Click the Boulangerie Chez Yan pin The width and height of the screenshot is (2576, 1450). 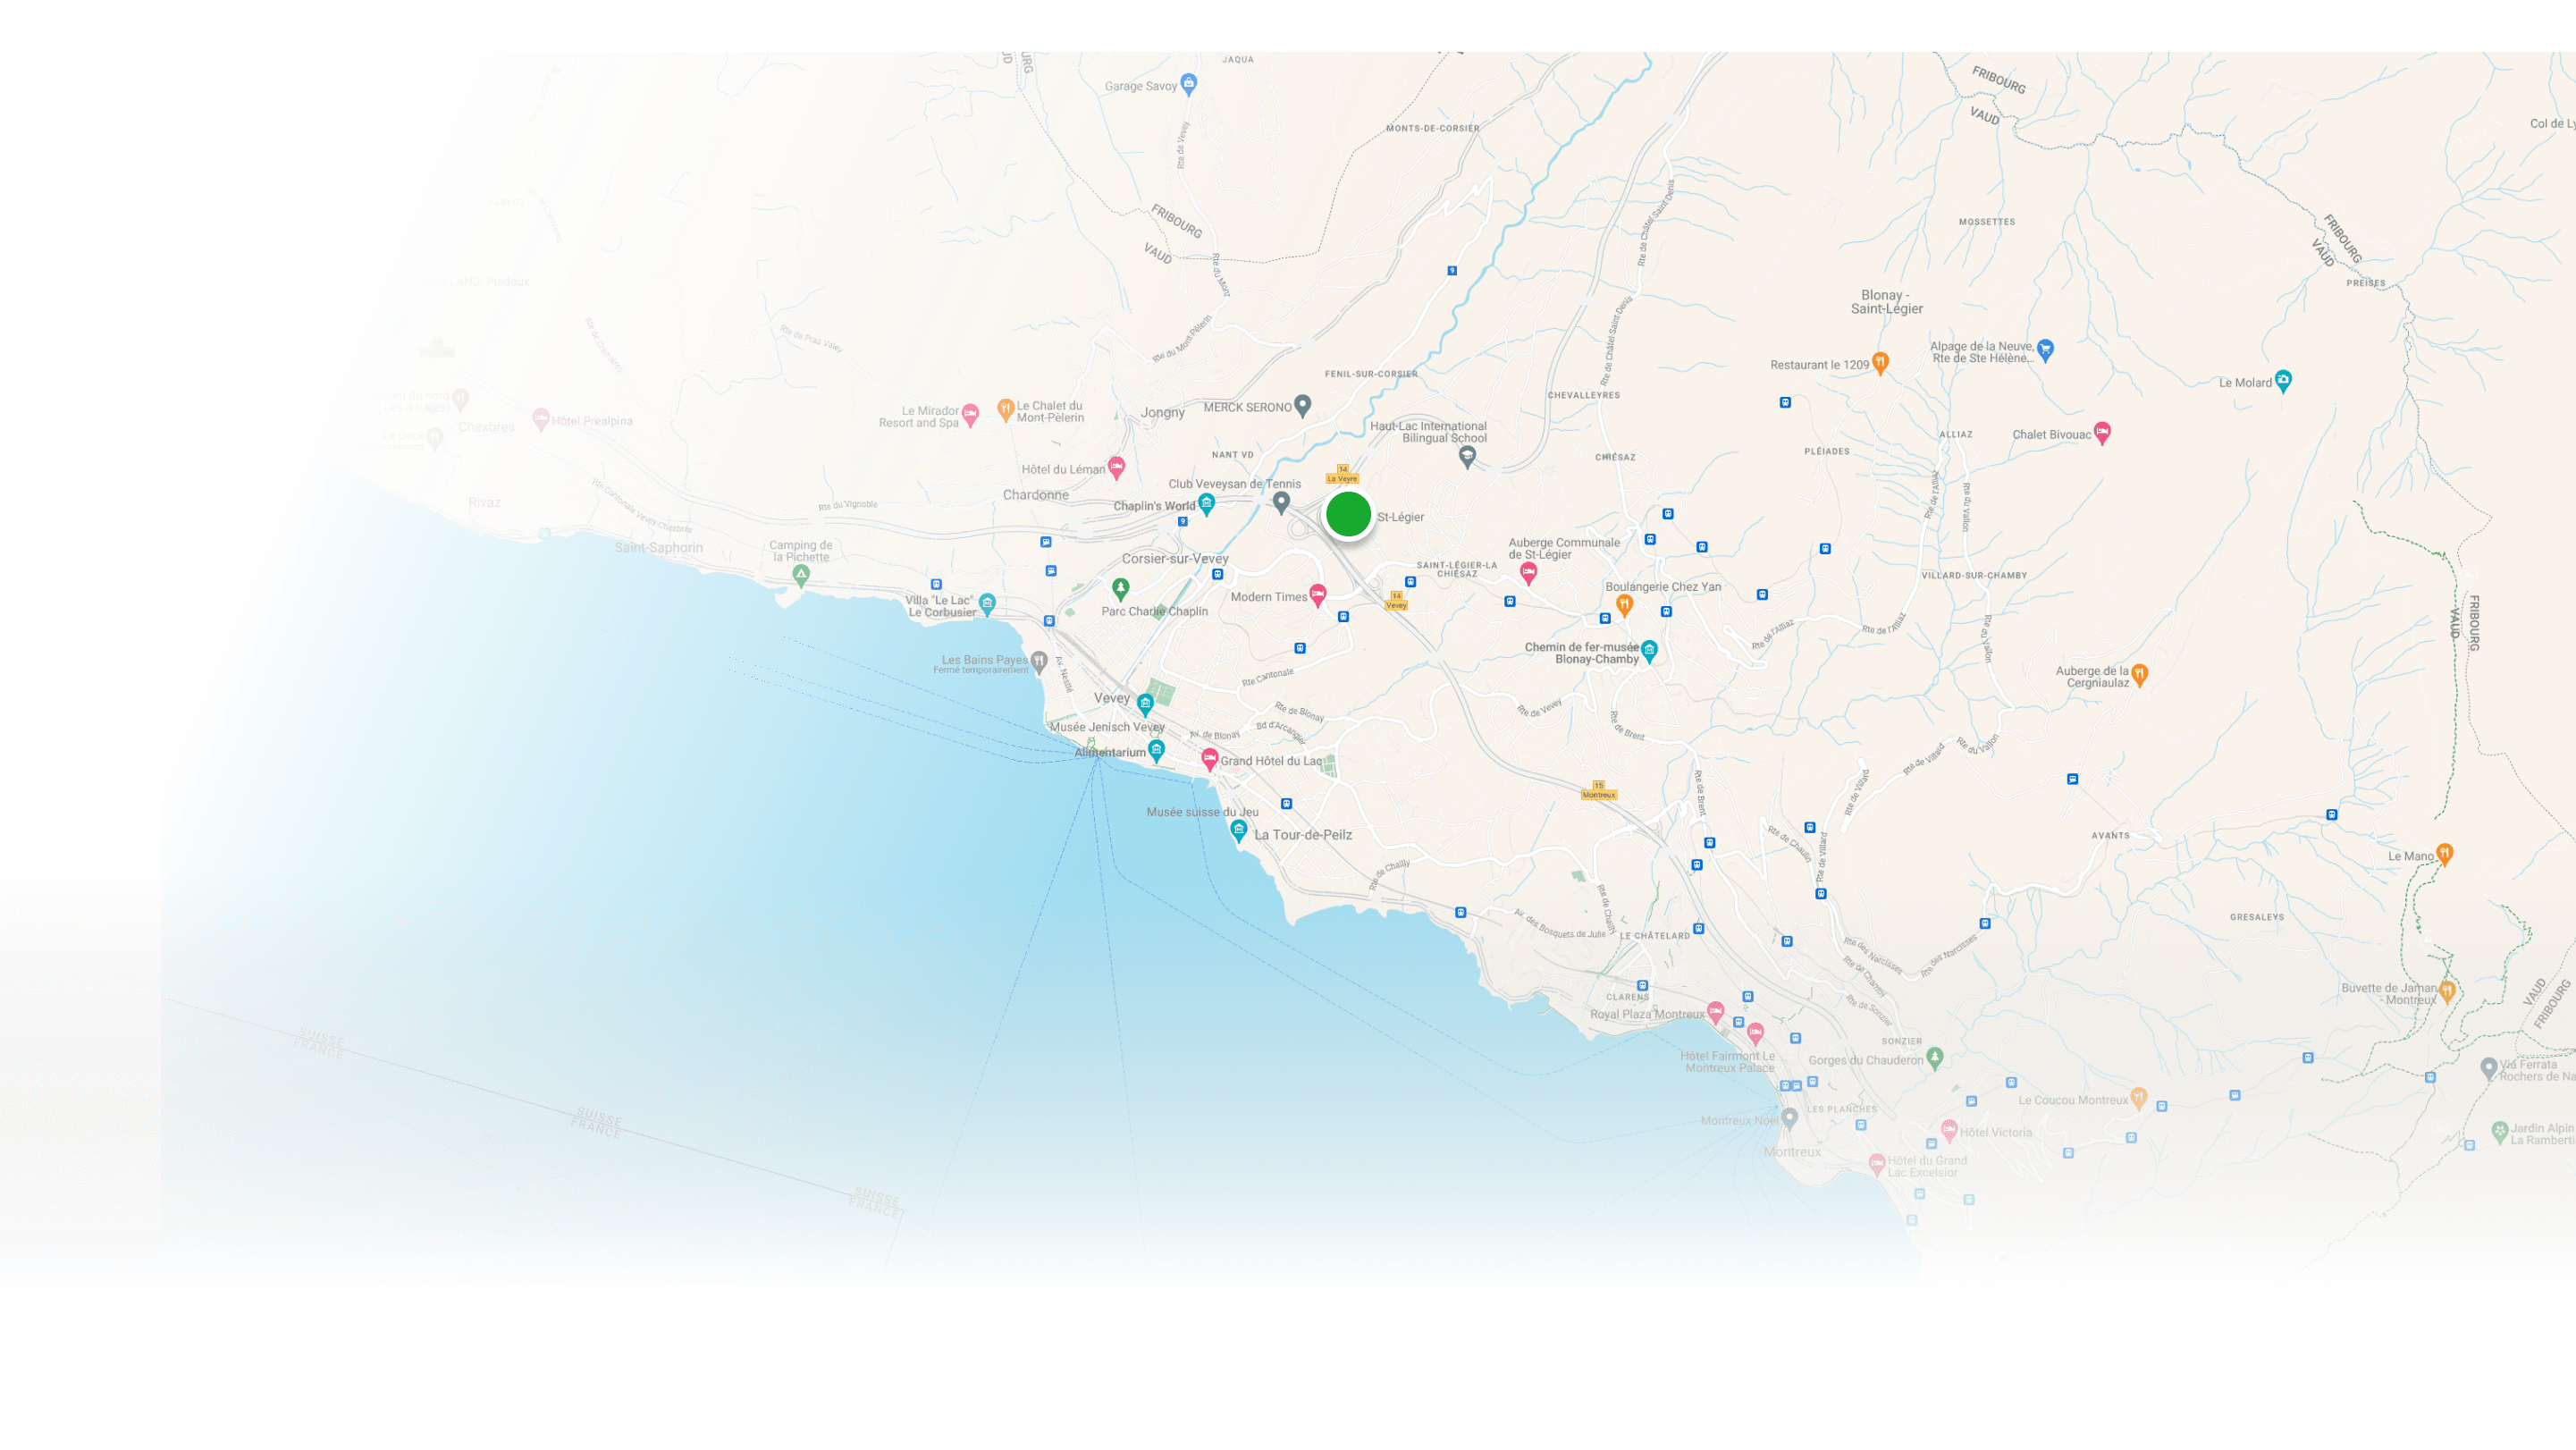pyautogui.click(x=1624, y=603)
